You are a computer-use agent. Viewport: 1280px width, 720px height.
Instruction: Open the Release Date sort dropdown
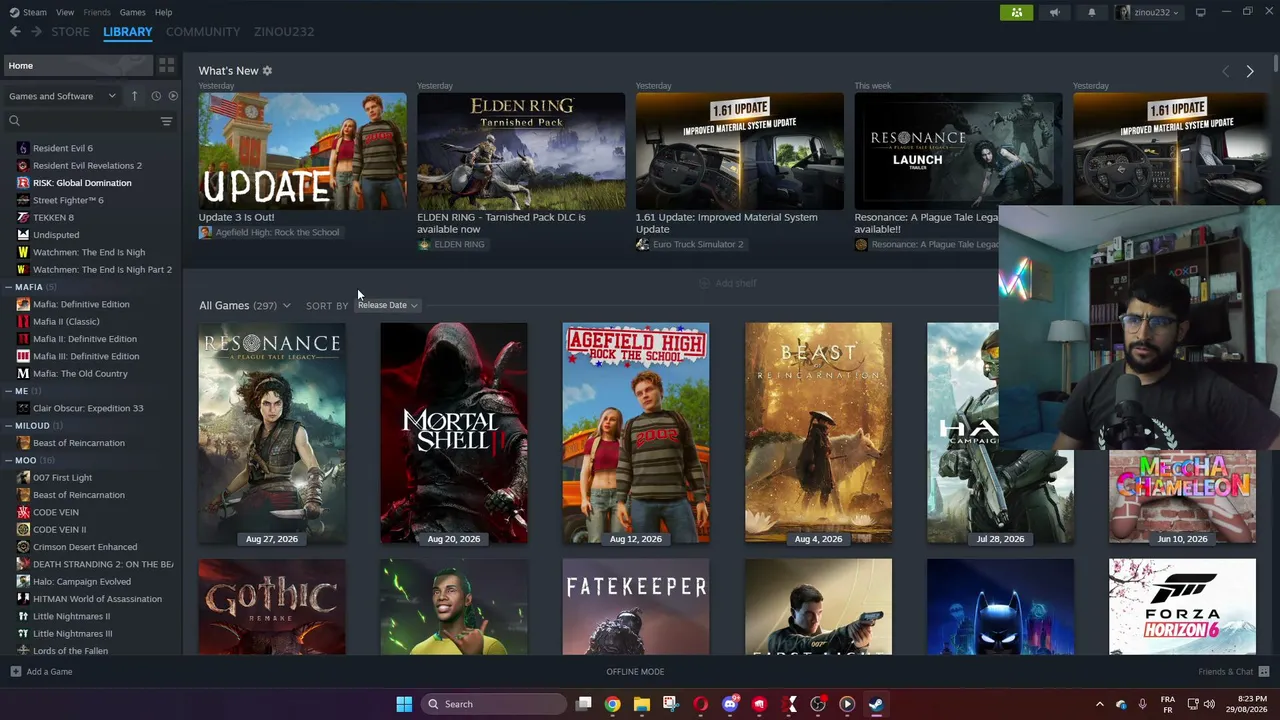coord(388,305)
